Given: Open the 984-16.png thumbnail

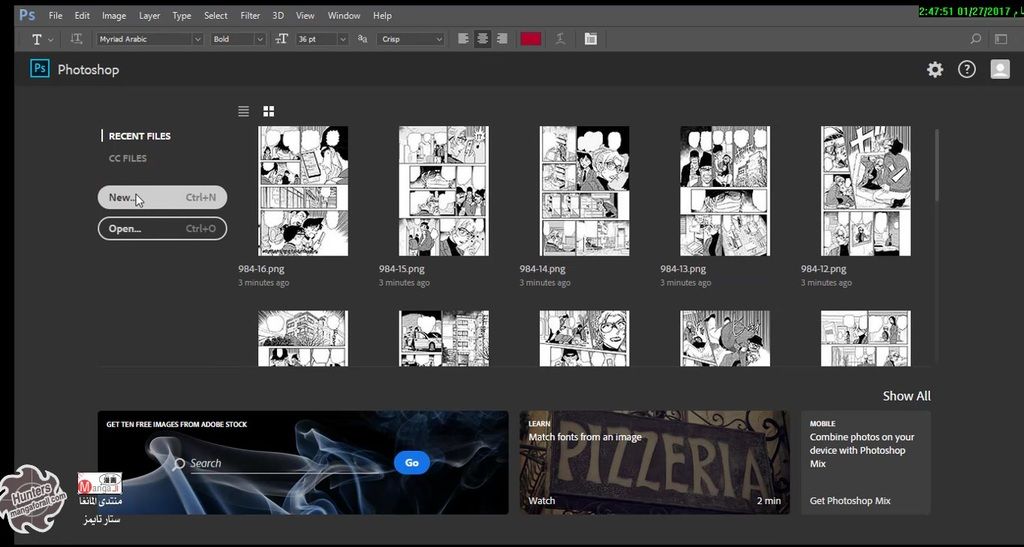Looking at the screenshot, I should tap(303, 191).
